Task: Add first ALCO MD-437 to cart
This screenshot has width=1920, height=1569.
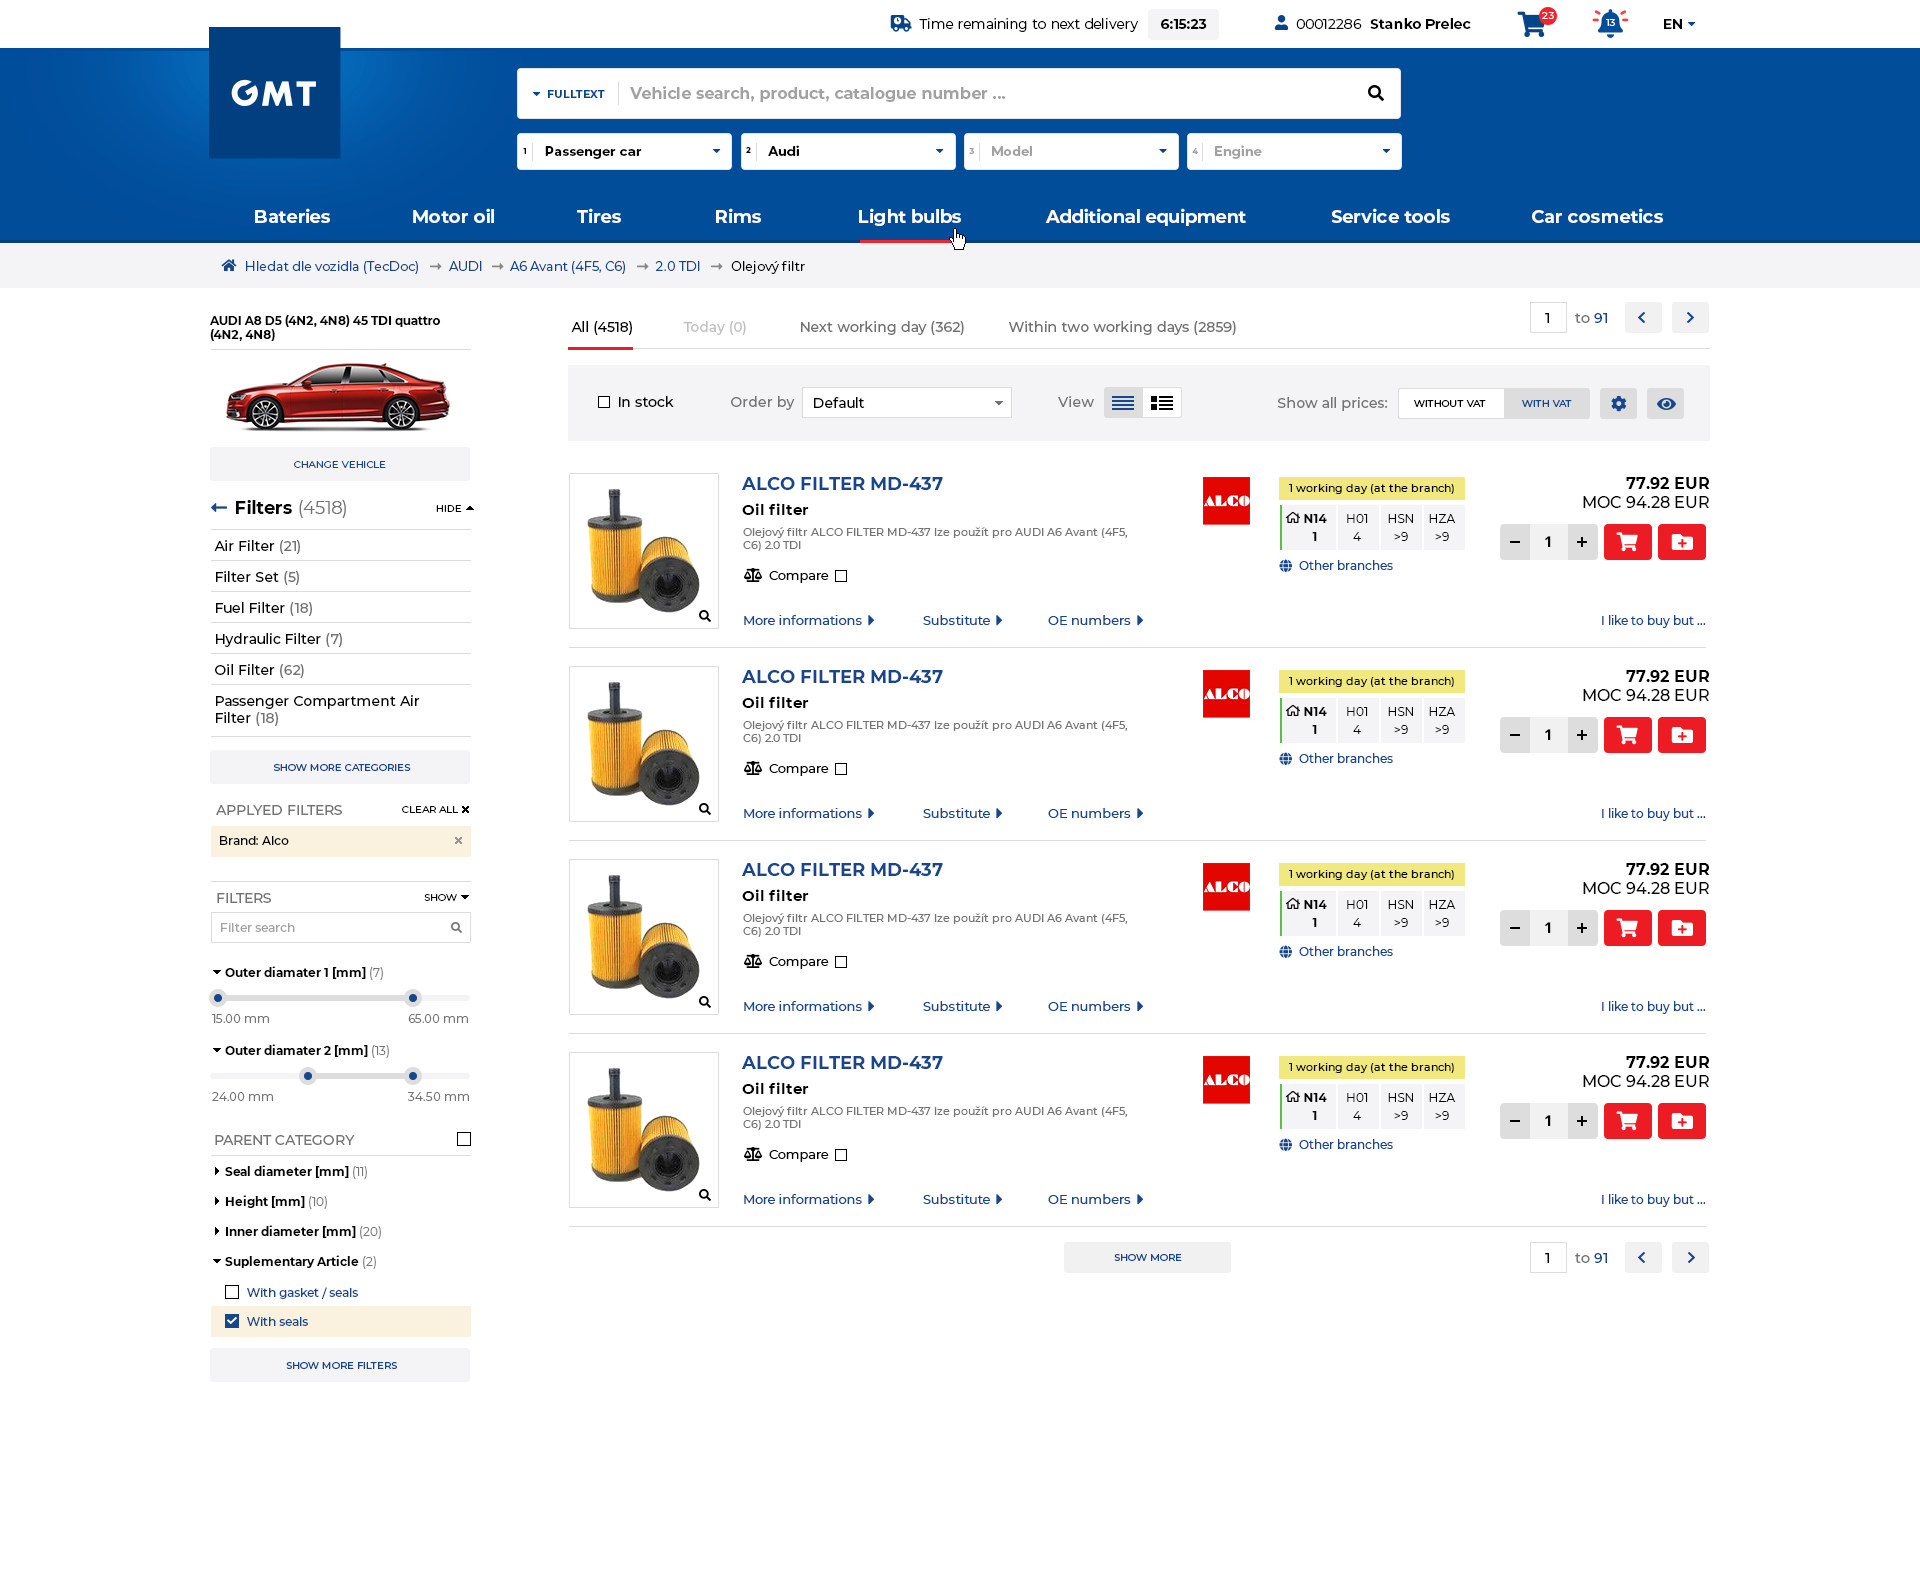Action: coord(1627,542)
